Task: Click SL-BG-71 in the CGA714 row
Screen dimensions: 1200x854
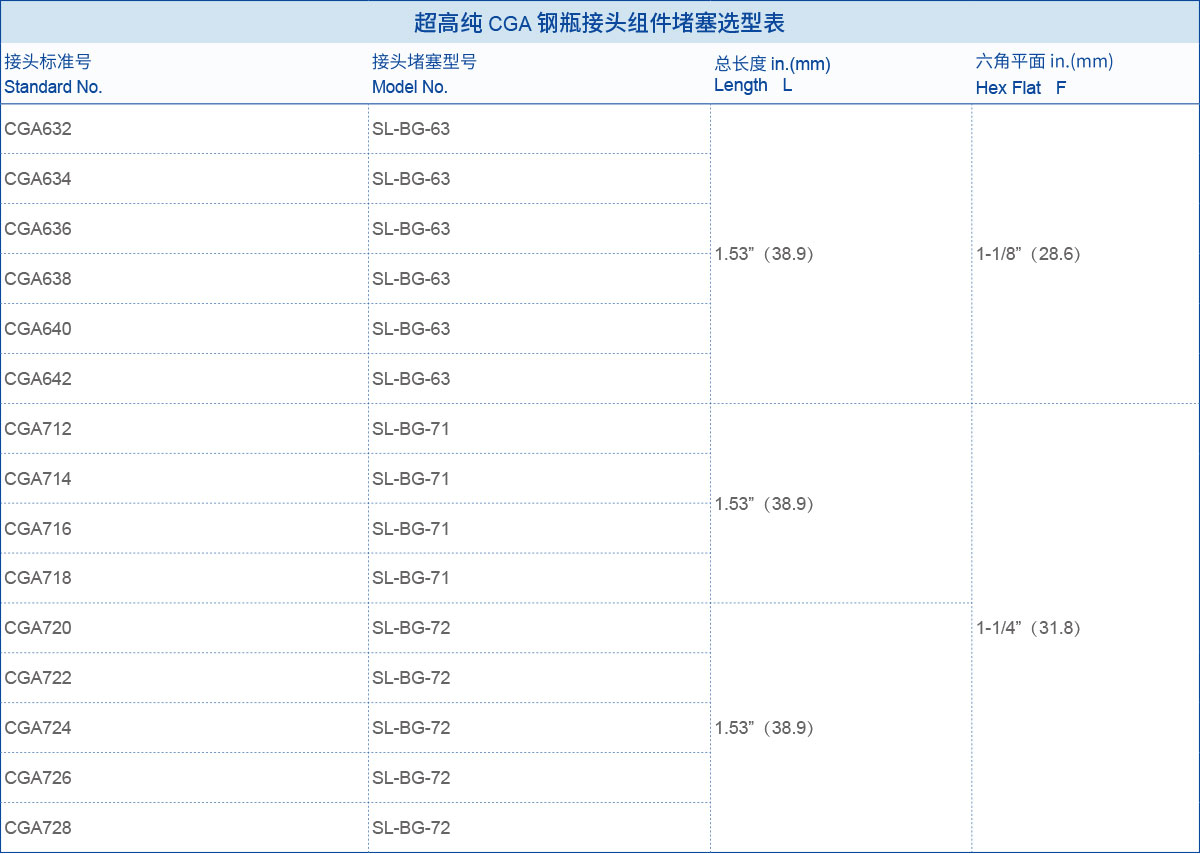Action: (x=411, y=479)
